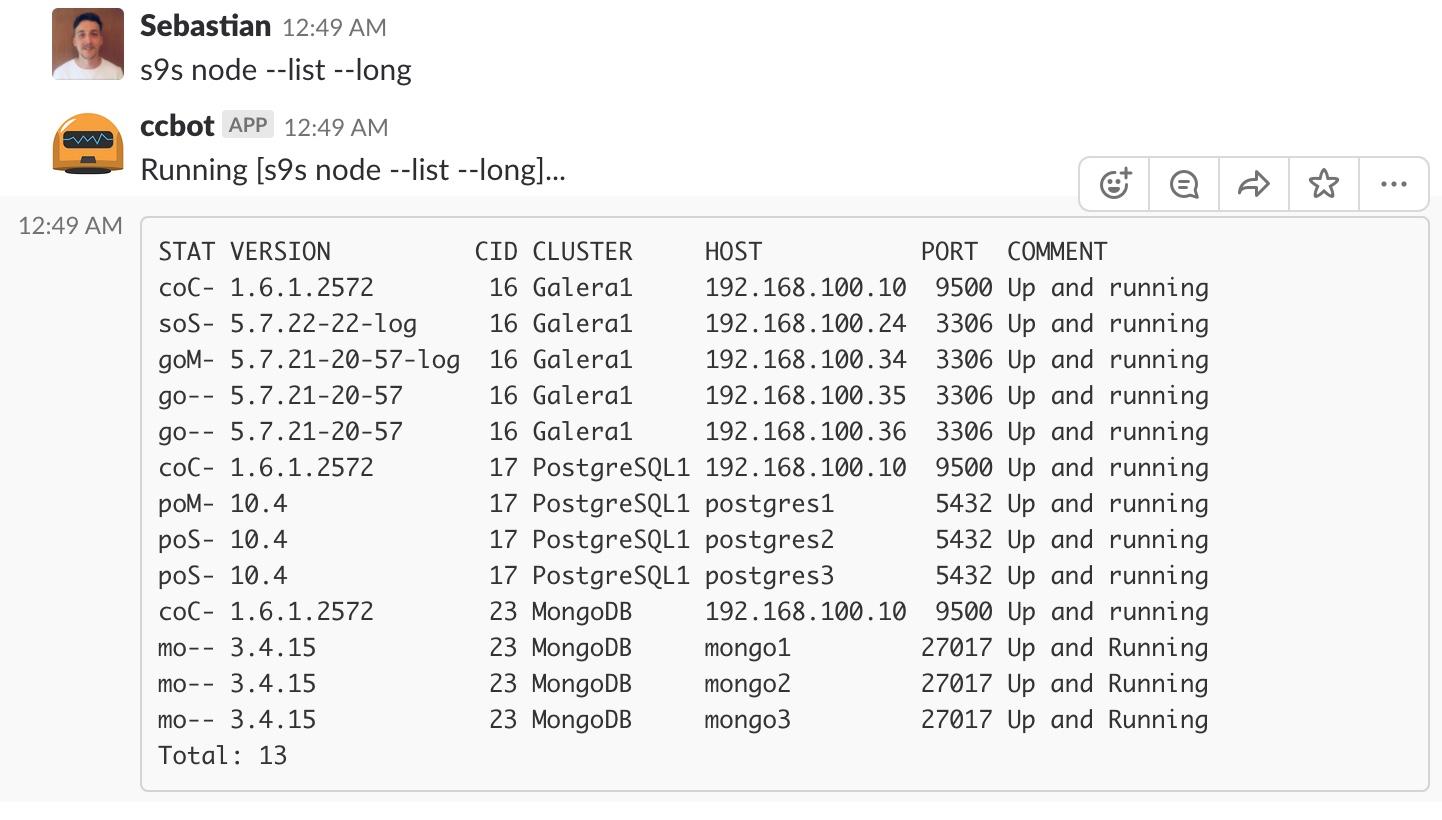Click the postgres1 host row
The image size is (1442, 820).
(x=683, y=504)
